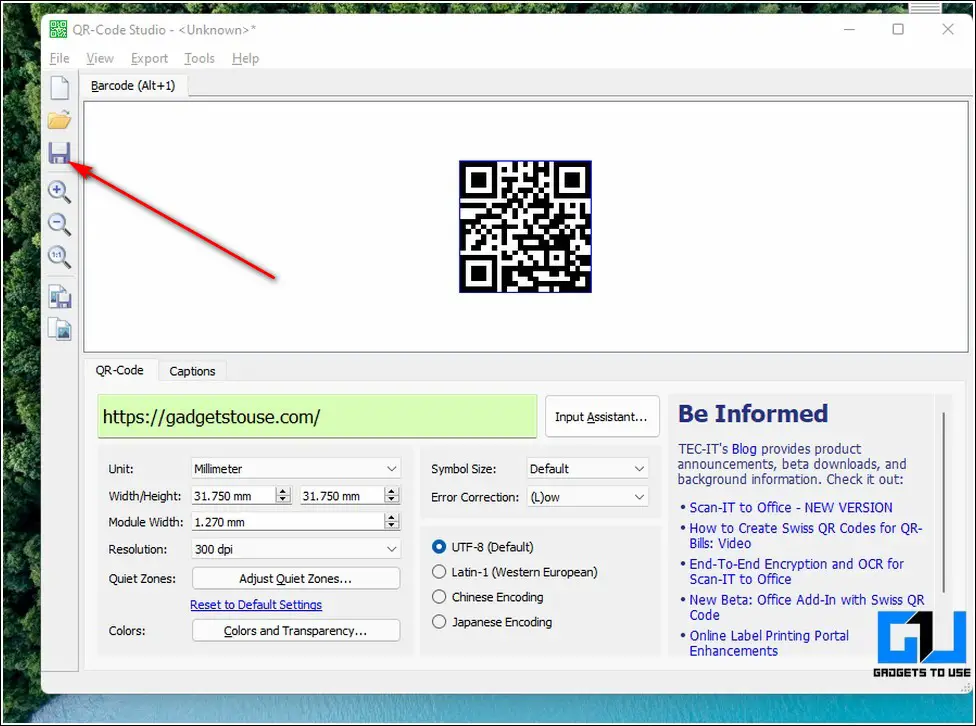The image size is (976, 726).
Task: Increase the Width value with the up arrow
Action: tap(283, 491)
